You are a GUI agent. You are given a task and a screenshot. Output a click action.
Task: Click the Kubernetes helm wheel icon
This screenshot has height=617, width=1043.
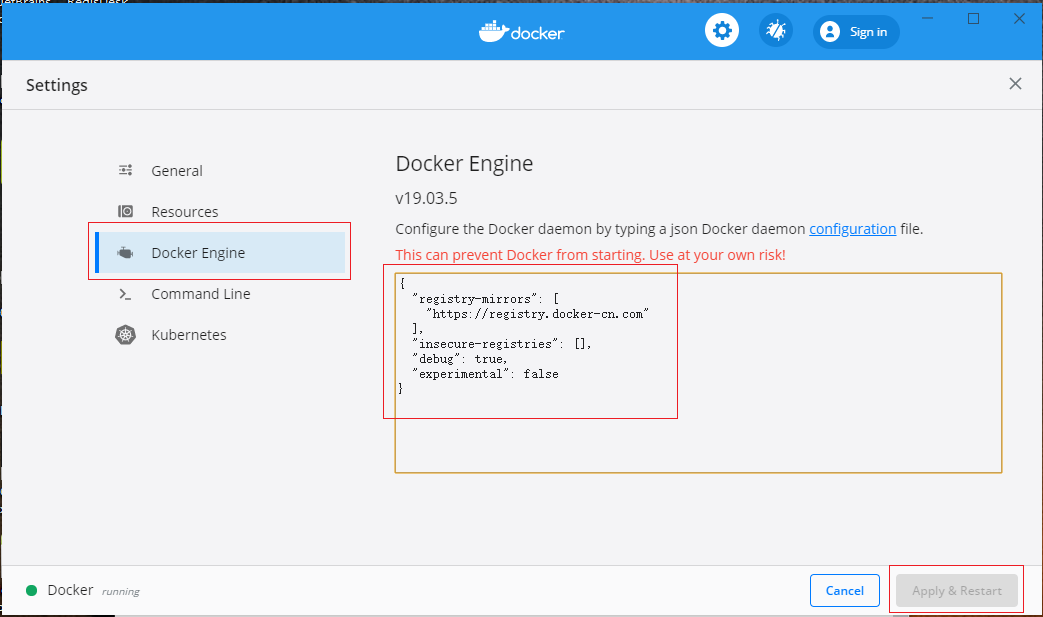(126, 335)
